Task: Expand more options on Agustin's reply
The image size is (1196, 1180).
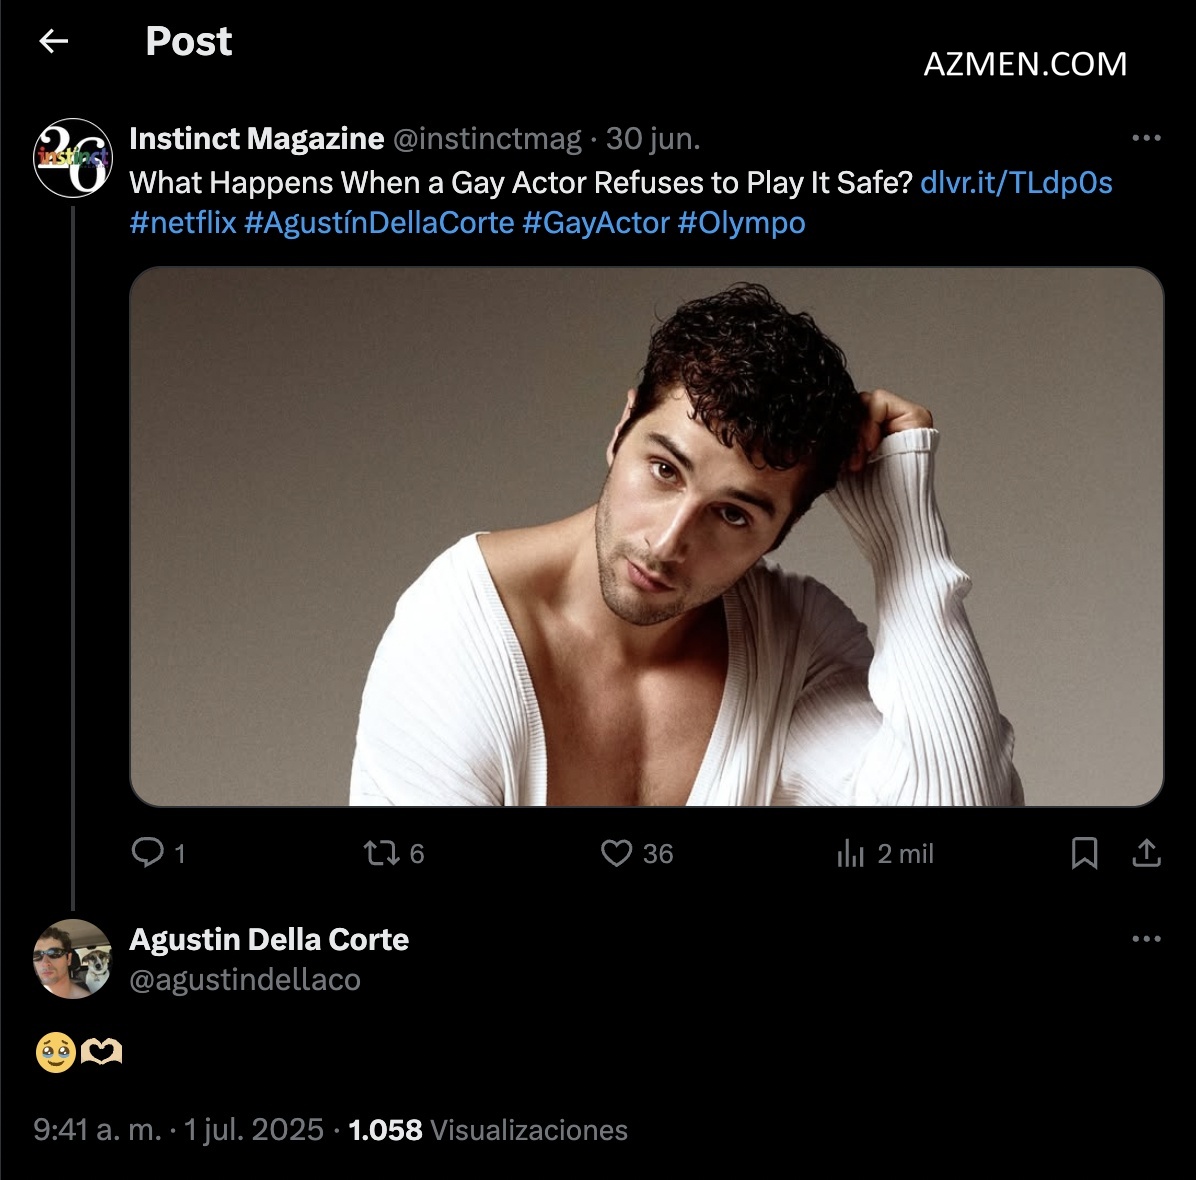Action: pyautogui.click(x=1146, y=939)
